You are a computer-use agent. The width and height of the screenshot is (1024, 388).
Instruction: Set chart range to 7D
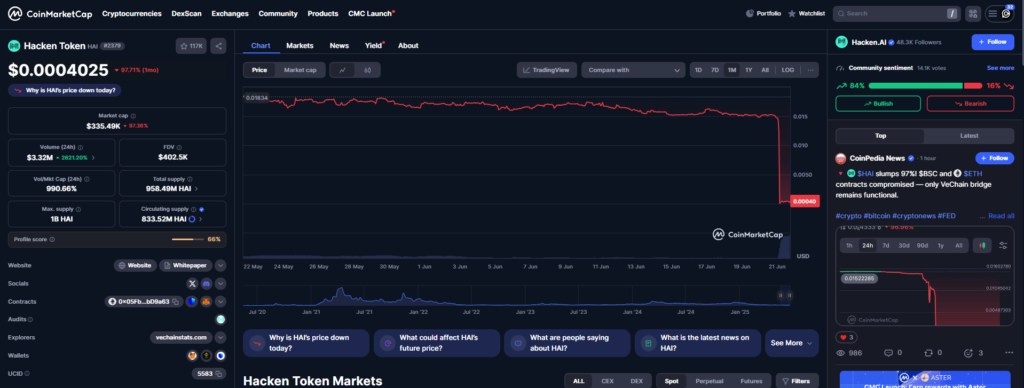714,70
